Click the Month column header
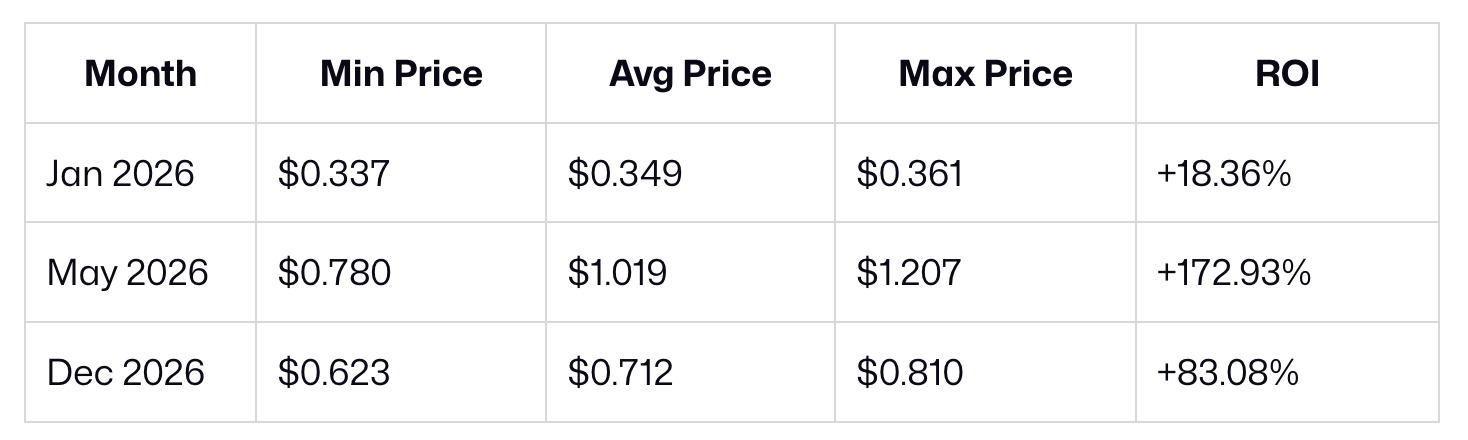The height and width of the screenshot is (440, 1468). (x=140, y=74)
